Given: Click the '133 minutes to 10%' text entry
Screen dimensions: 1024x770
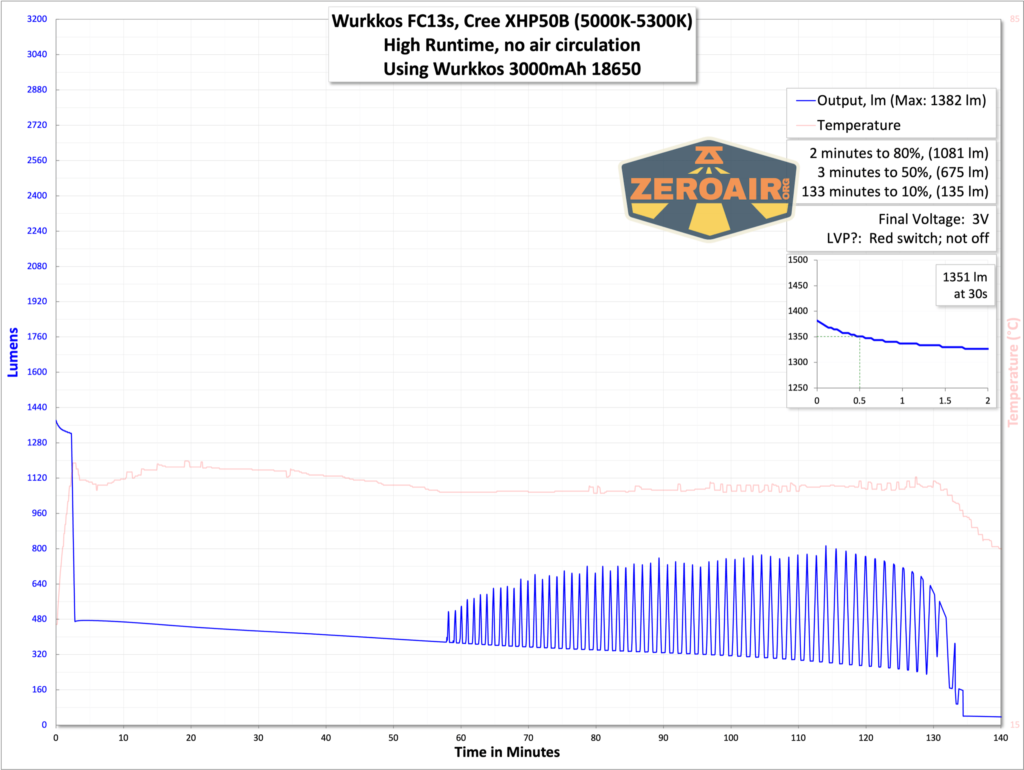Looking at the screenshot, I should click(x=898, y=191).
